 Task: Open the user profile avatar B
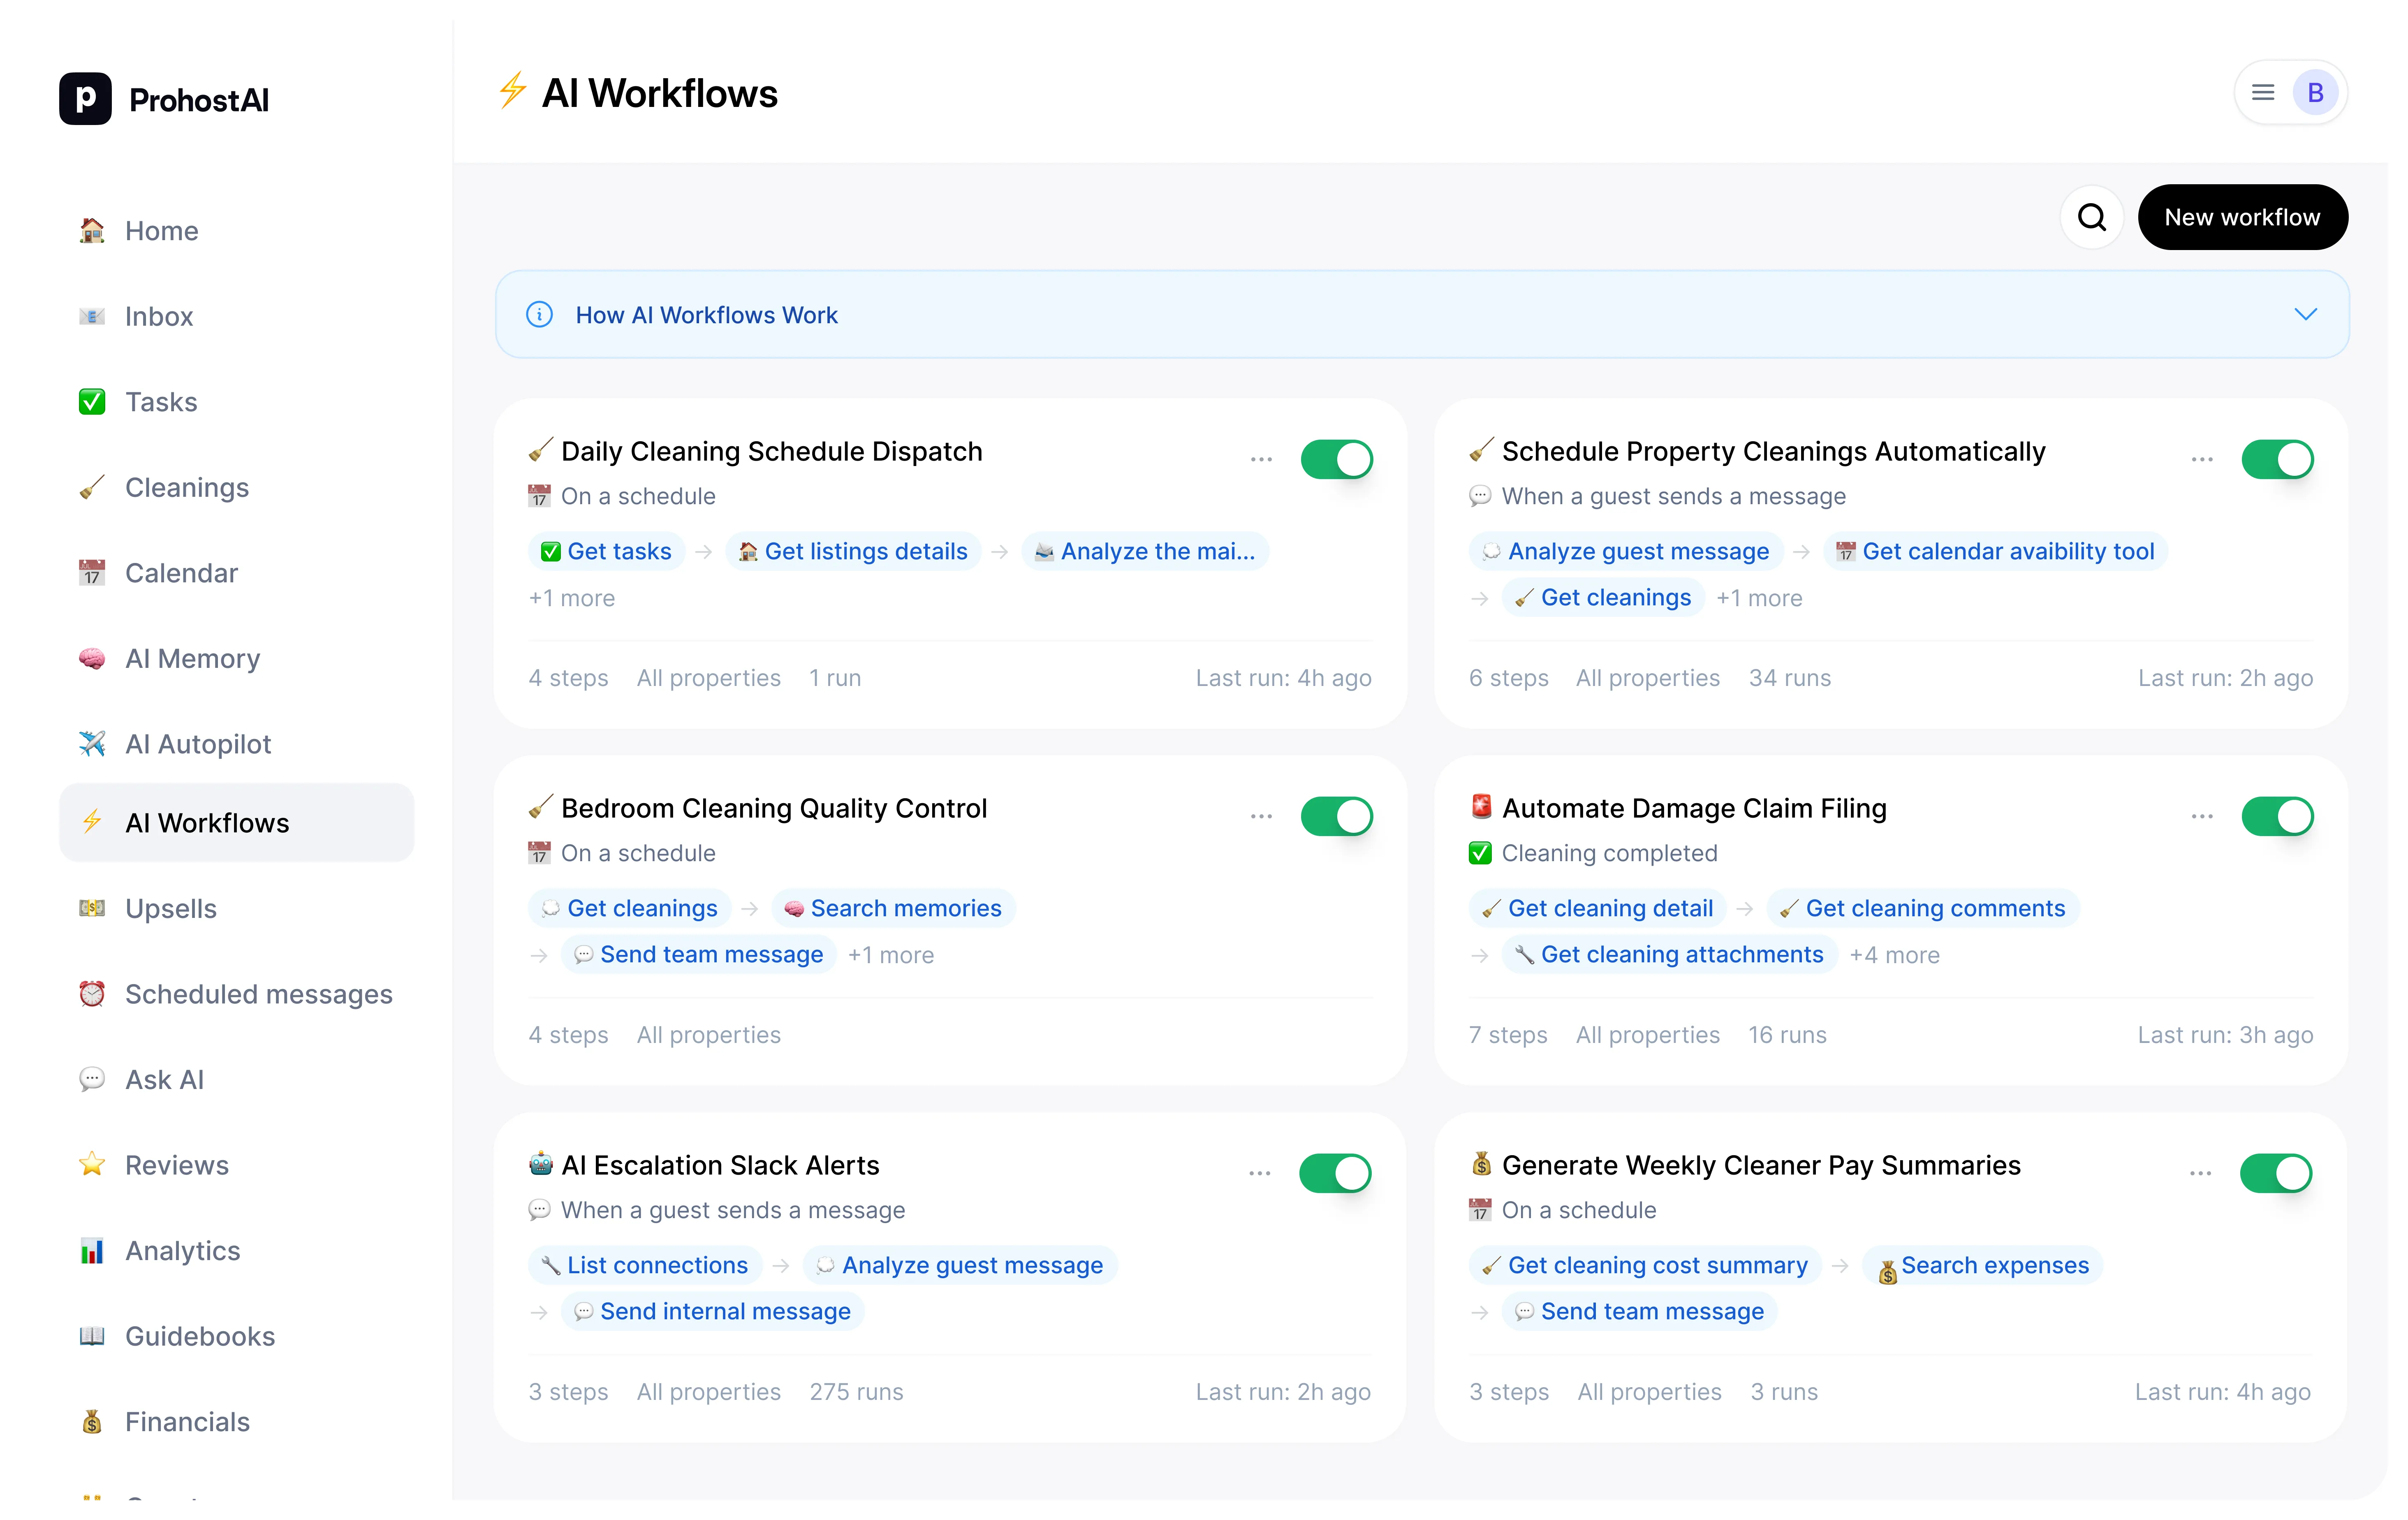2317,92
